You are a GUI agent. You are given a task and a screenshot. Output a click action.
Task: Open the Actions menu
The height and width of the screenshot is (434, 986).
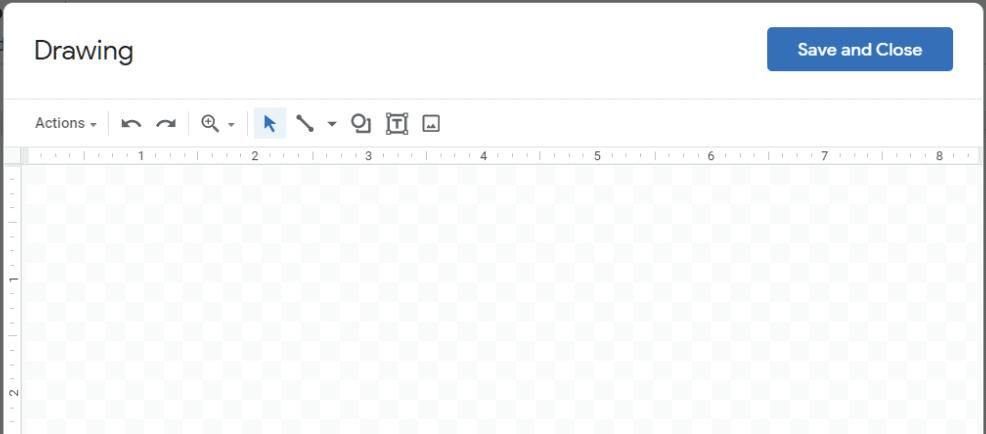65,123
